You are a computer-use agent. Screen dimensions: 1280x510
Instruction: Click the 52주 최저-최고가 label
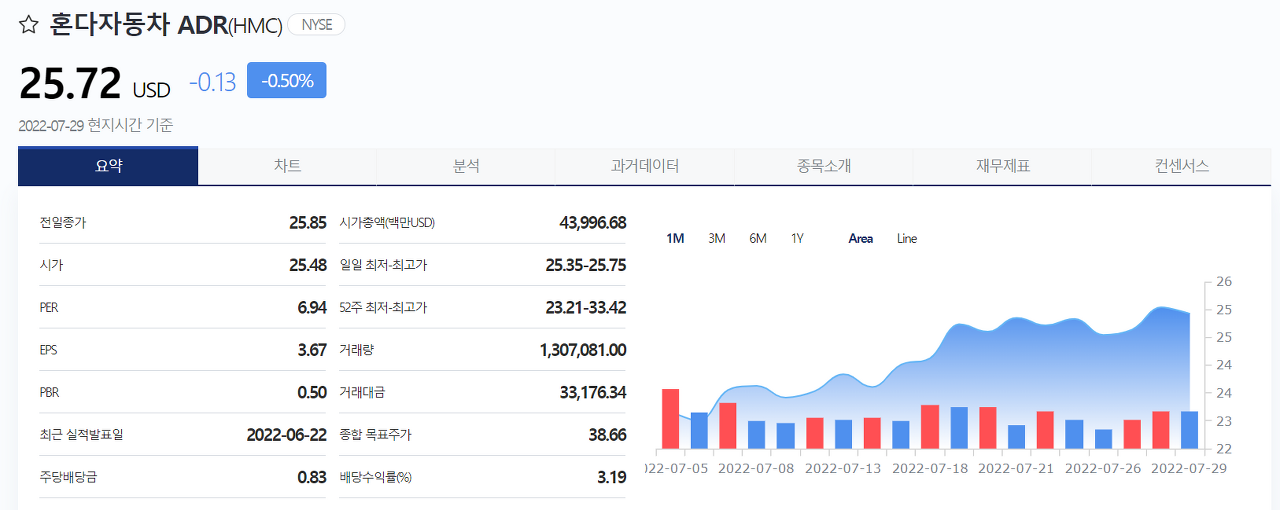point(383,307)
